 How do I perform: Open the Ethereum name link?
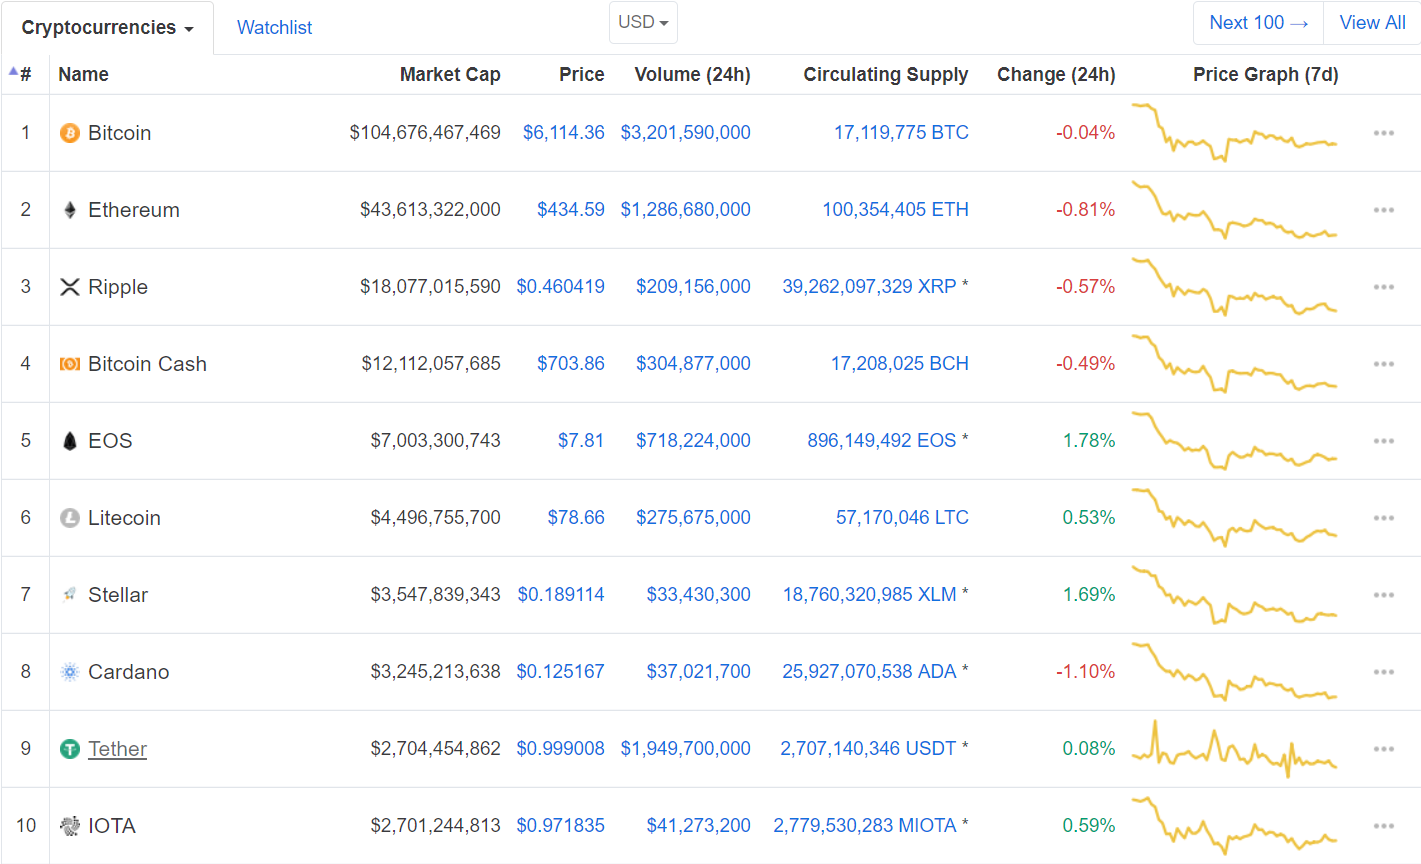[x=134, y=210]
